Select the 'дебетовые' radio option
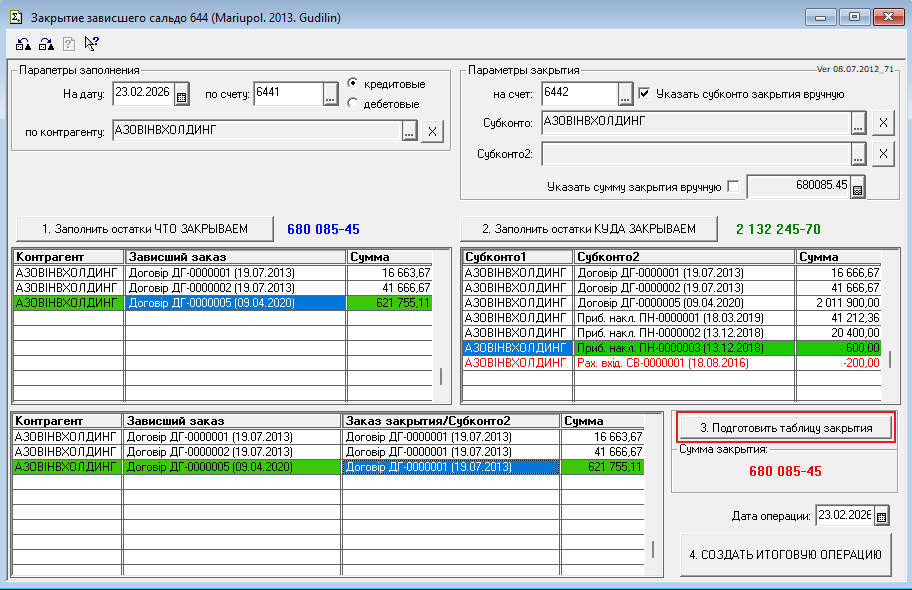The width and height of the screenshot is (912, 590). 353,103
